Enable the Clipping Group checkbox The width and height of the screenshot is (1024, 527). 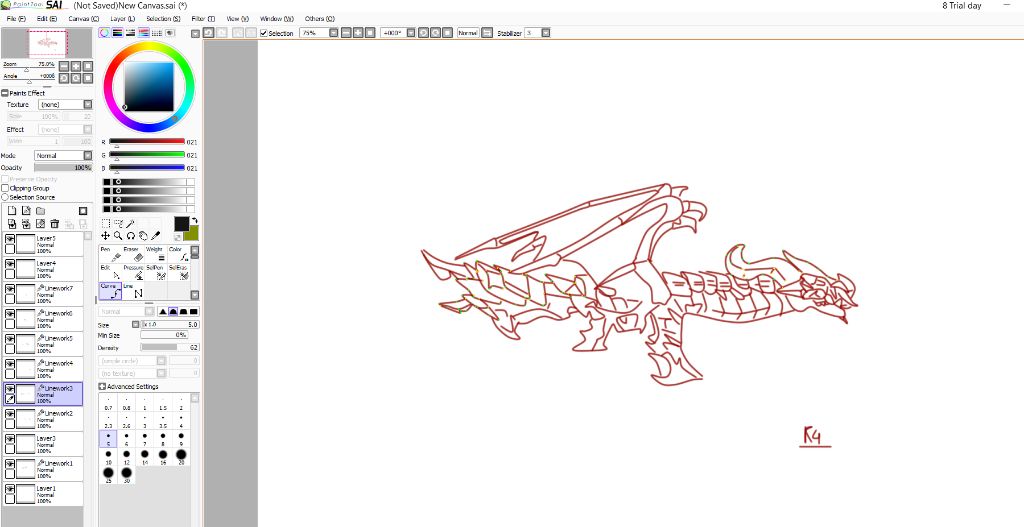pos(5,188)
